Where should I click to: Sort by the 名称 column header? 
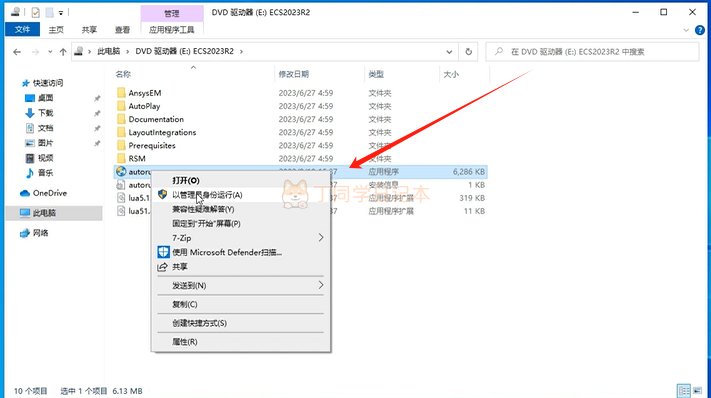pyautogui.click(x=123, y=74)
